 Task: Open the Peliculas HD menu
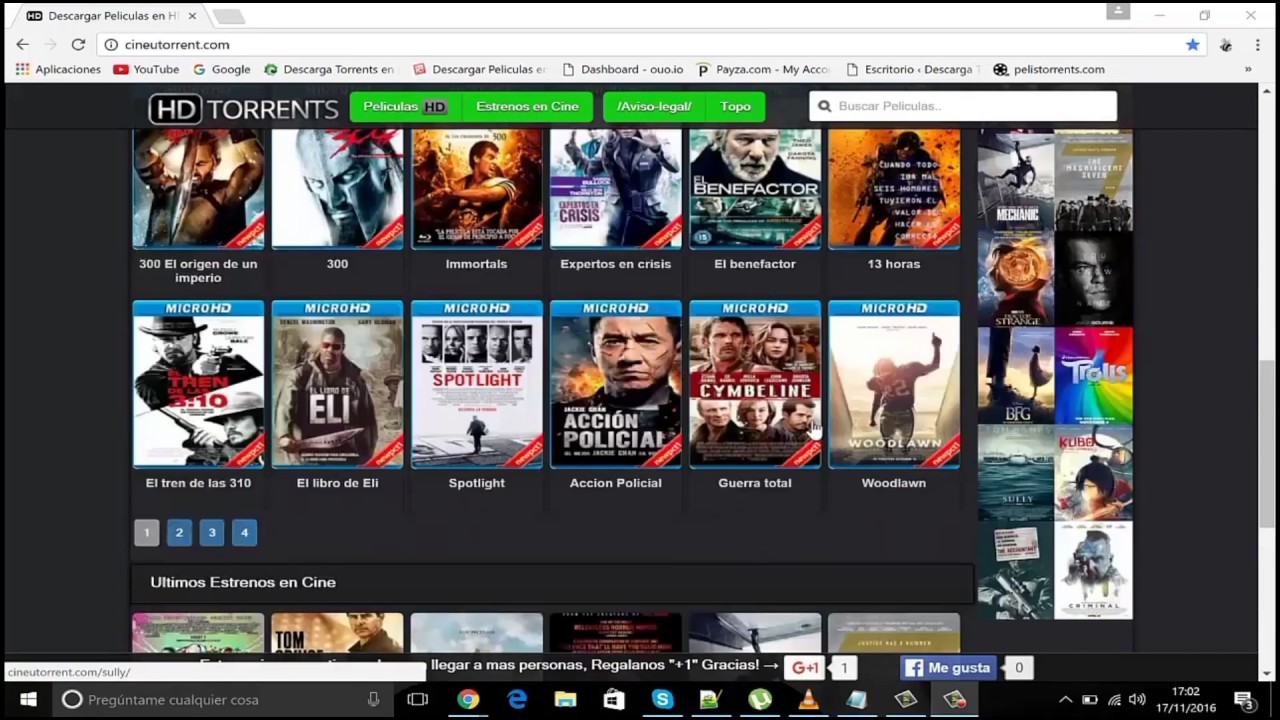[405, 107]
